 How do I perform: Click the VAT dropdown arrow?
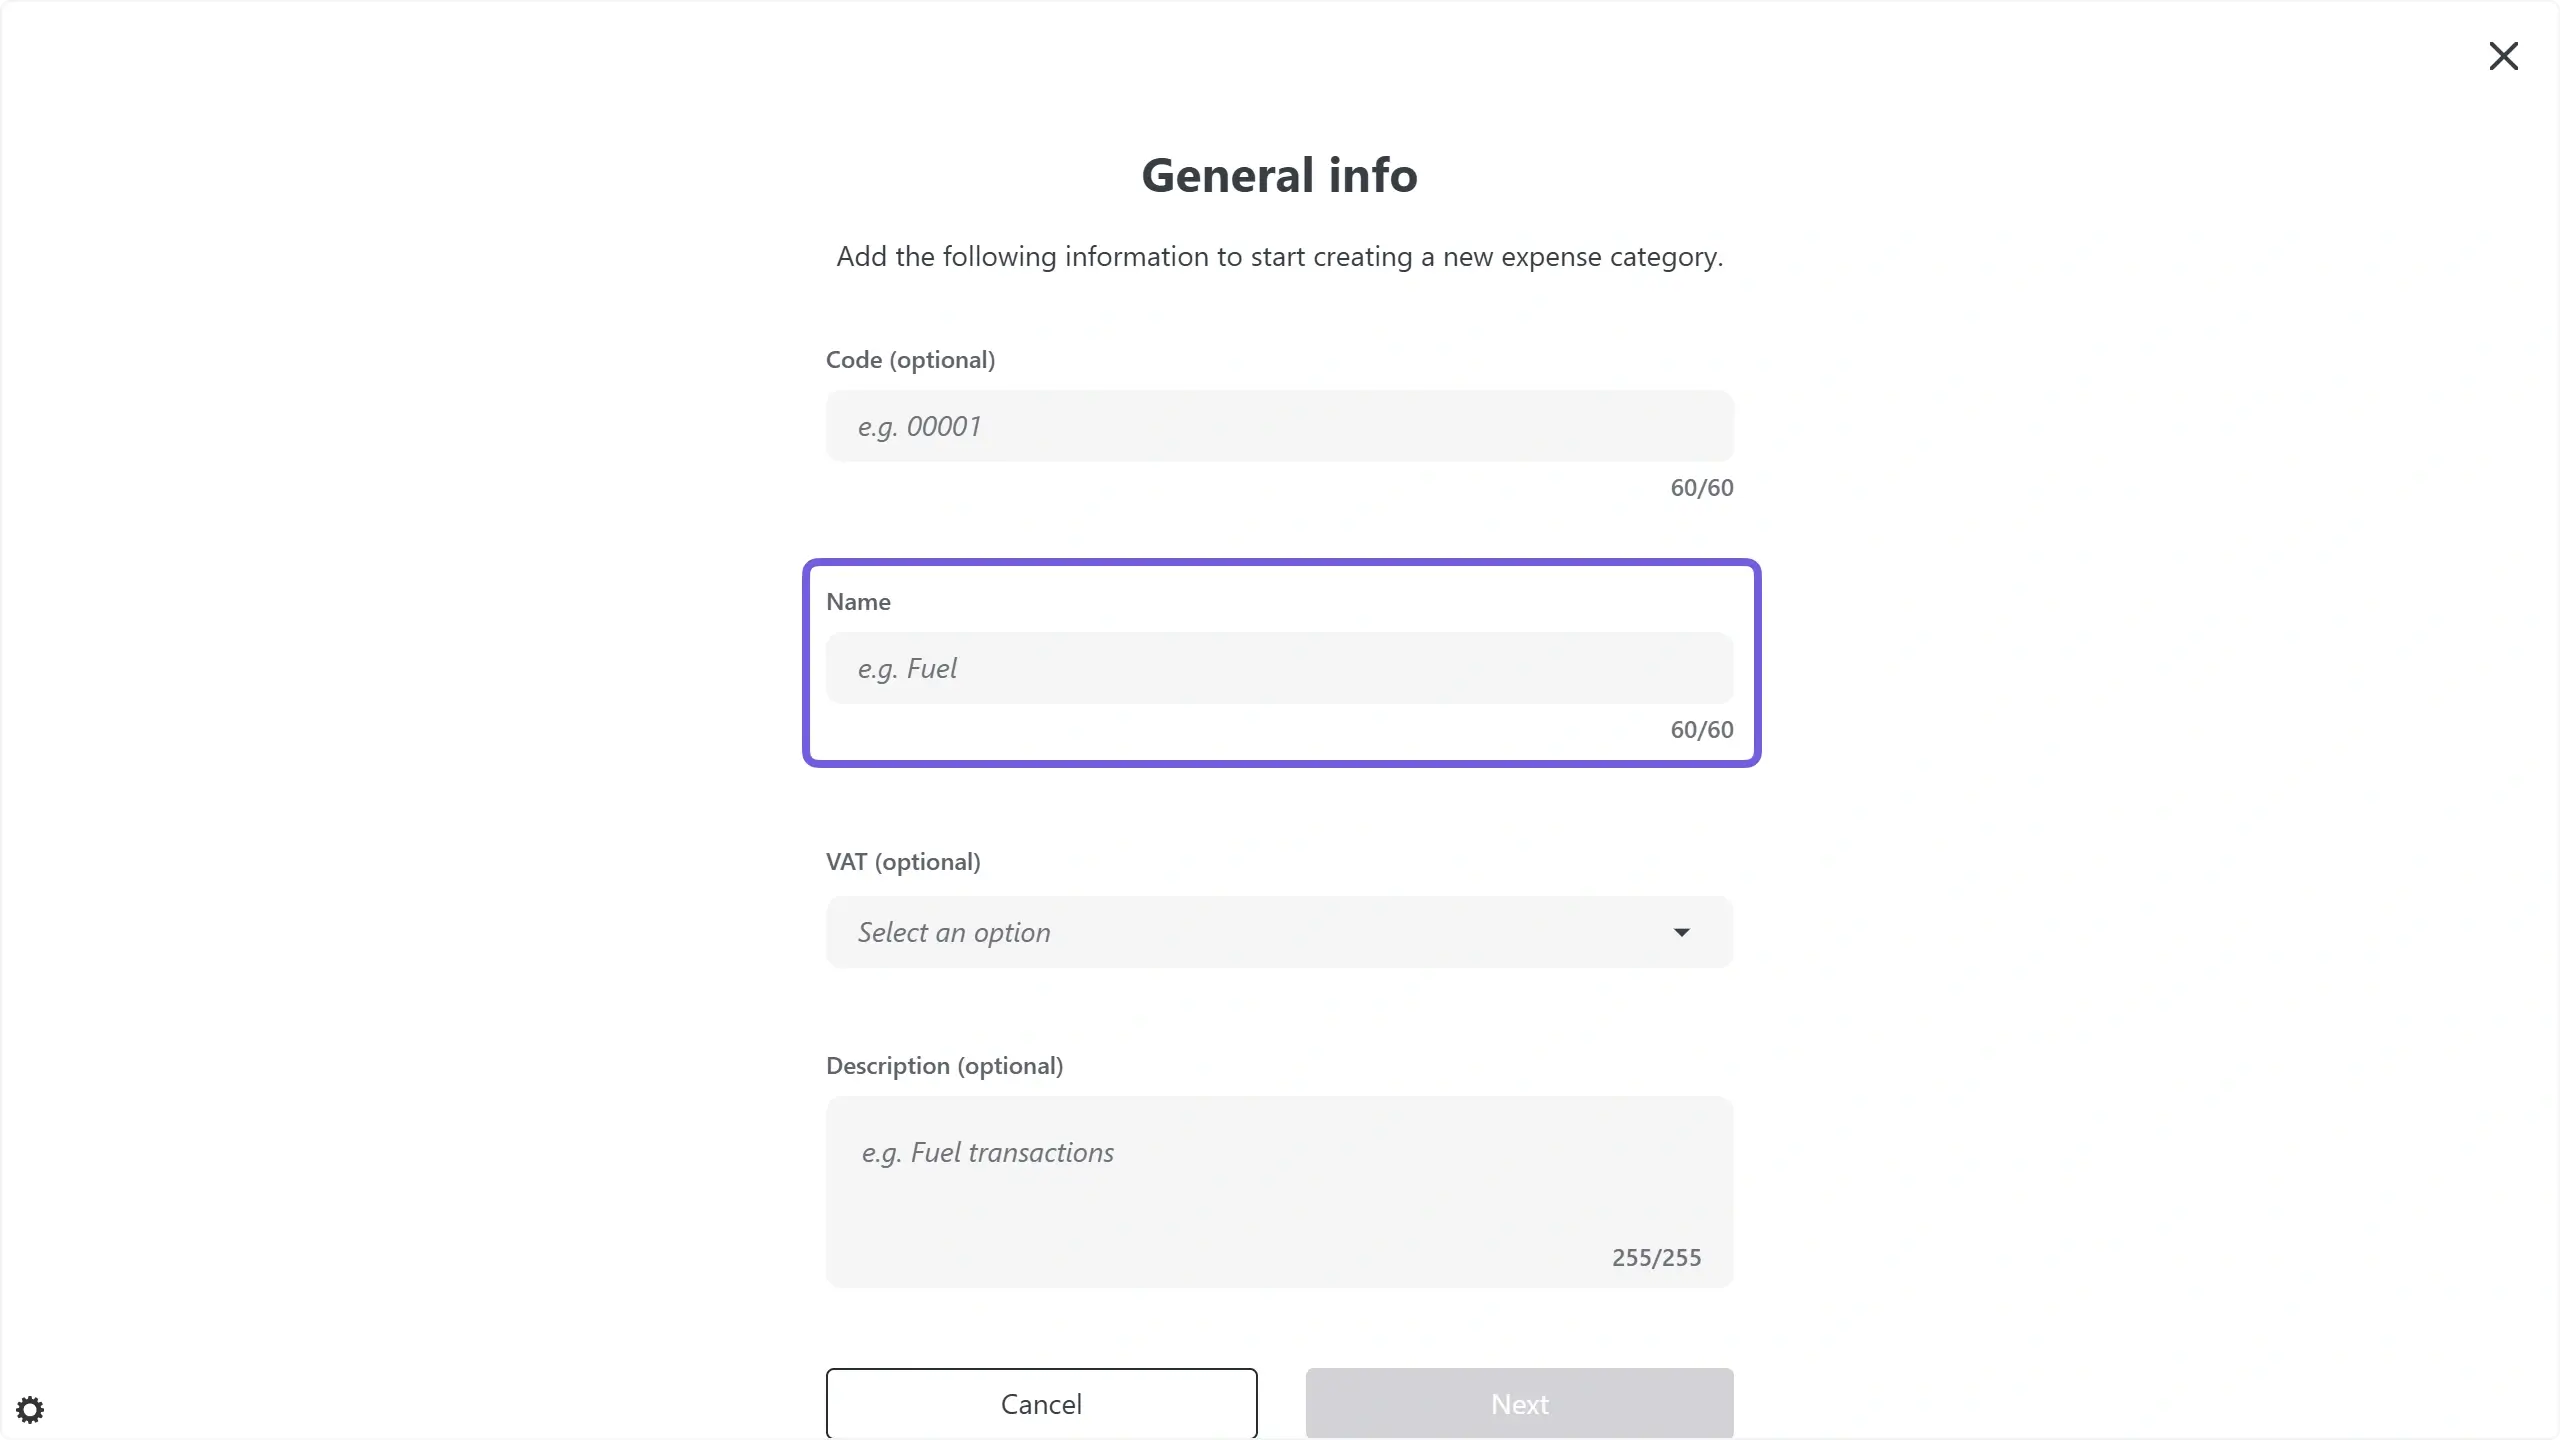tap(1681, 932)
